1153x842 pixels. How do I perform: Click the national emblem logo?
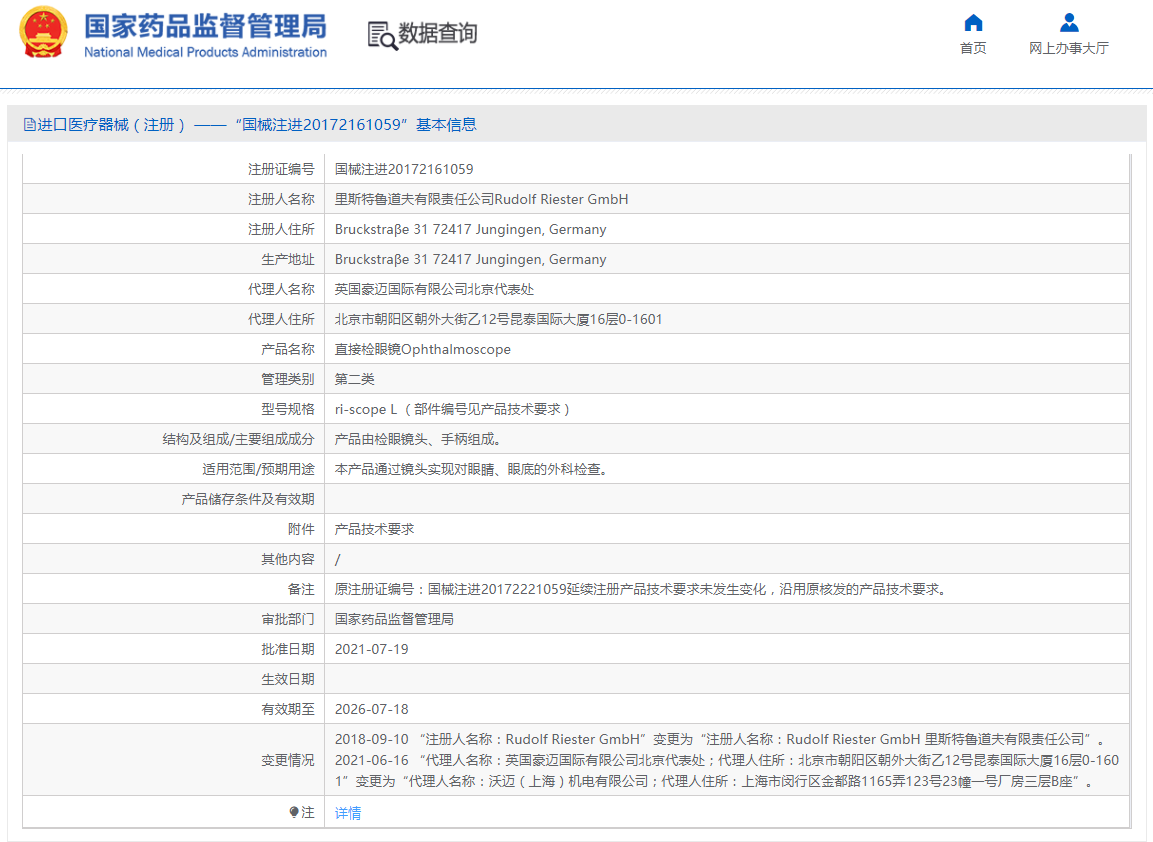tap(43, 33)
